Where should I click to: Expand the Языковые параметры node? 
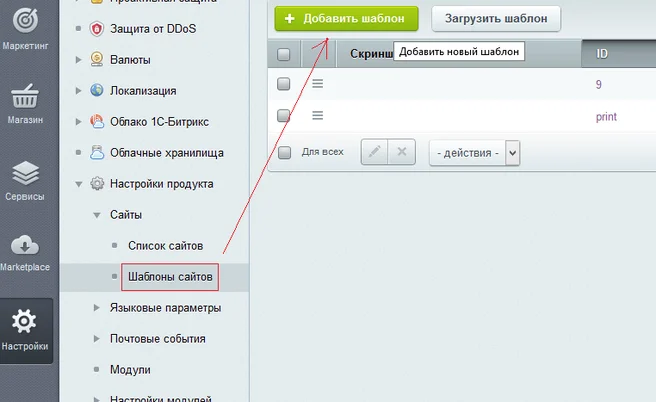[97, 308]
